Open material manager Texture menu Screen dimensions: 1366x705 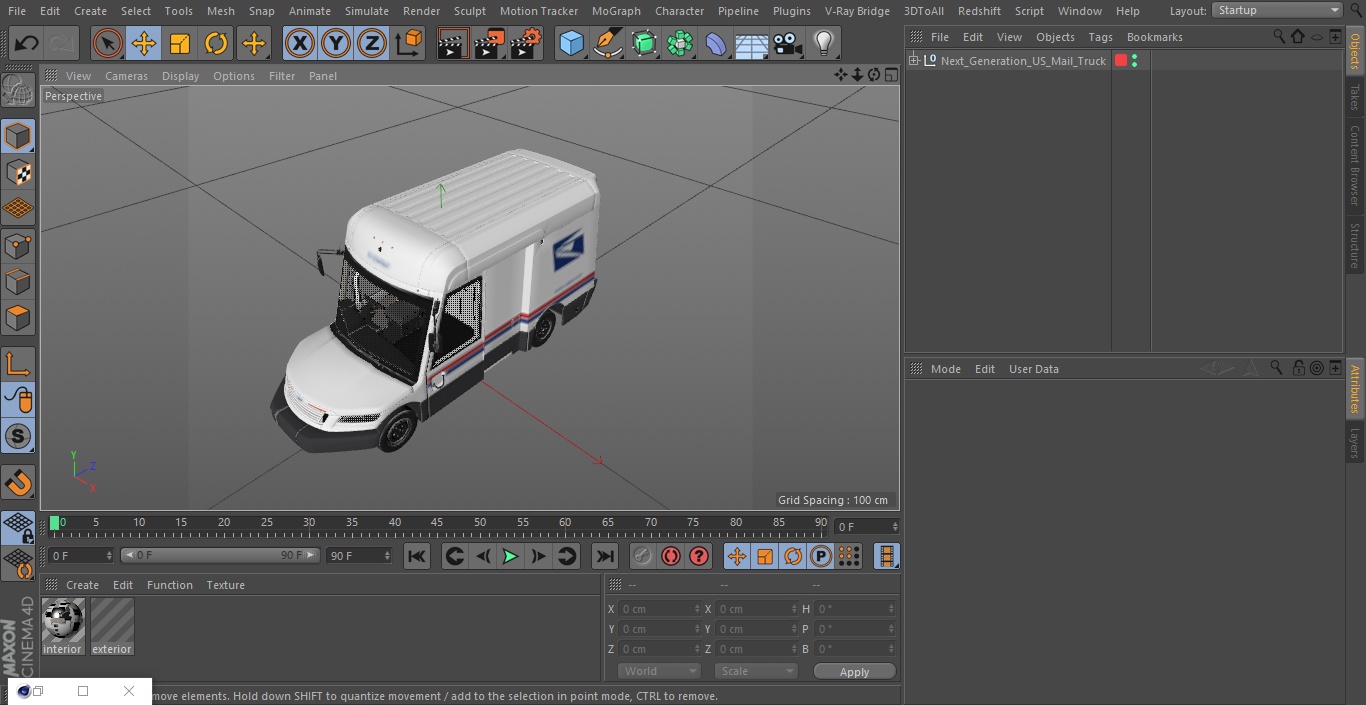pyautogui.click(x=225, y=585)
